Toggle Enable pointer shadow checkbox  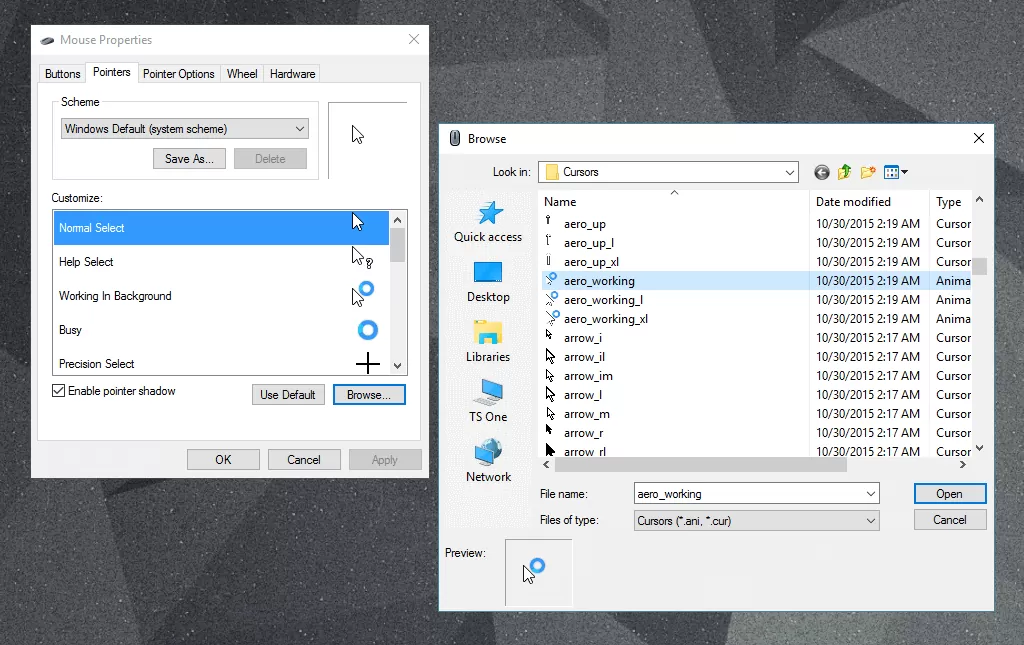click(59, 391)
